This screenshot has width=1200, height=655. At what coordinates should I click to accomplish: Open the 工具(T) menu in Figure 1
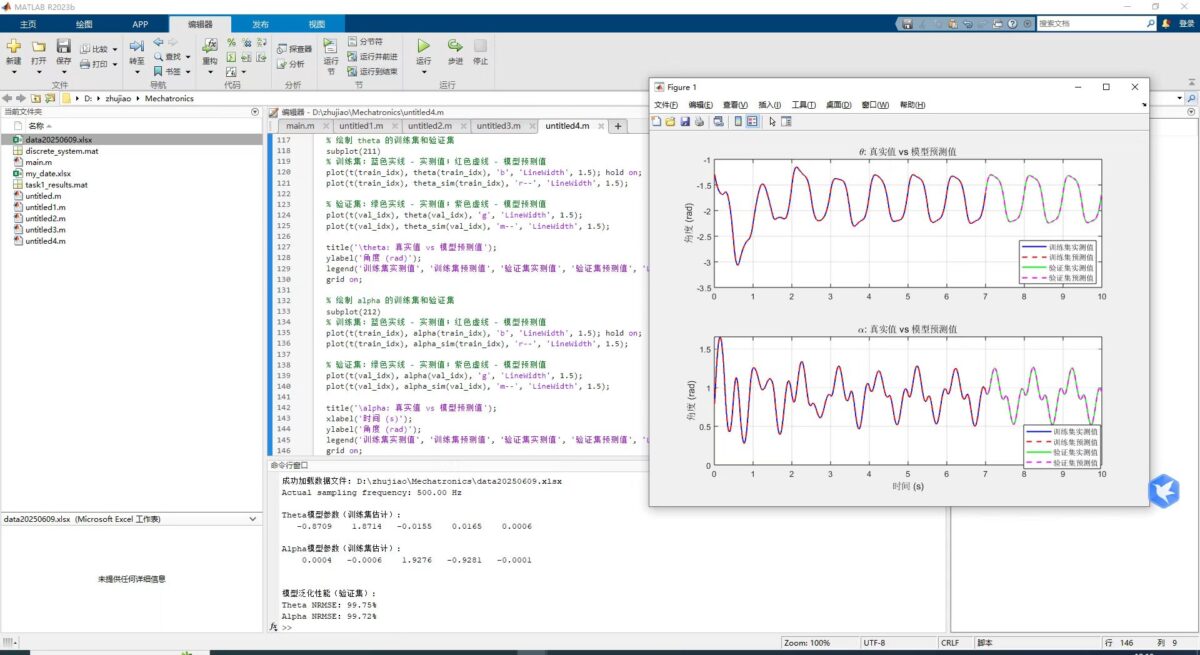[x=803, y=105]
